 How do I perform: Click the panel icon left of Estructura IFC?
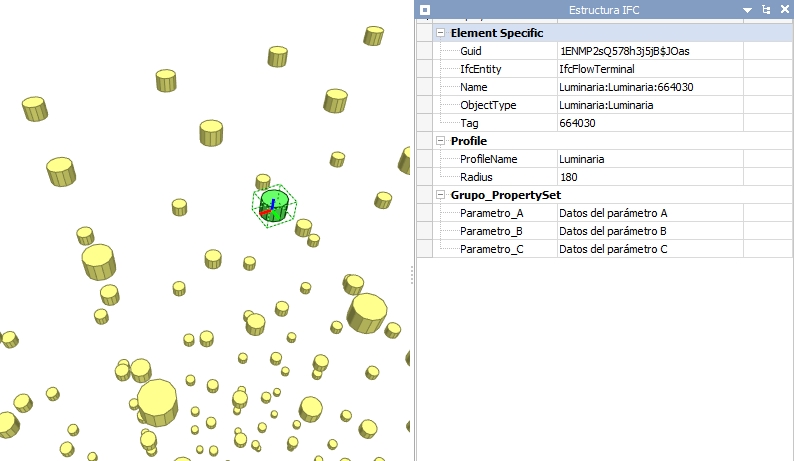click(x=425, y=9)
